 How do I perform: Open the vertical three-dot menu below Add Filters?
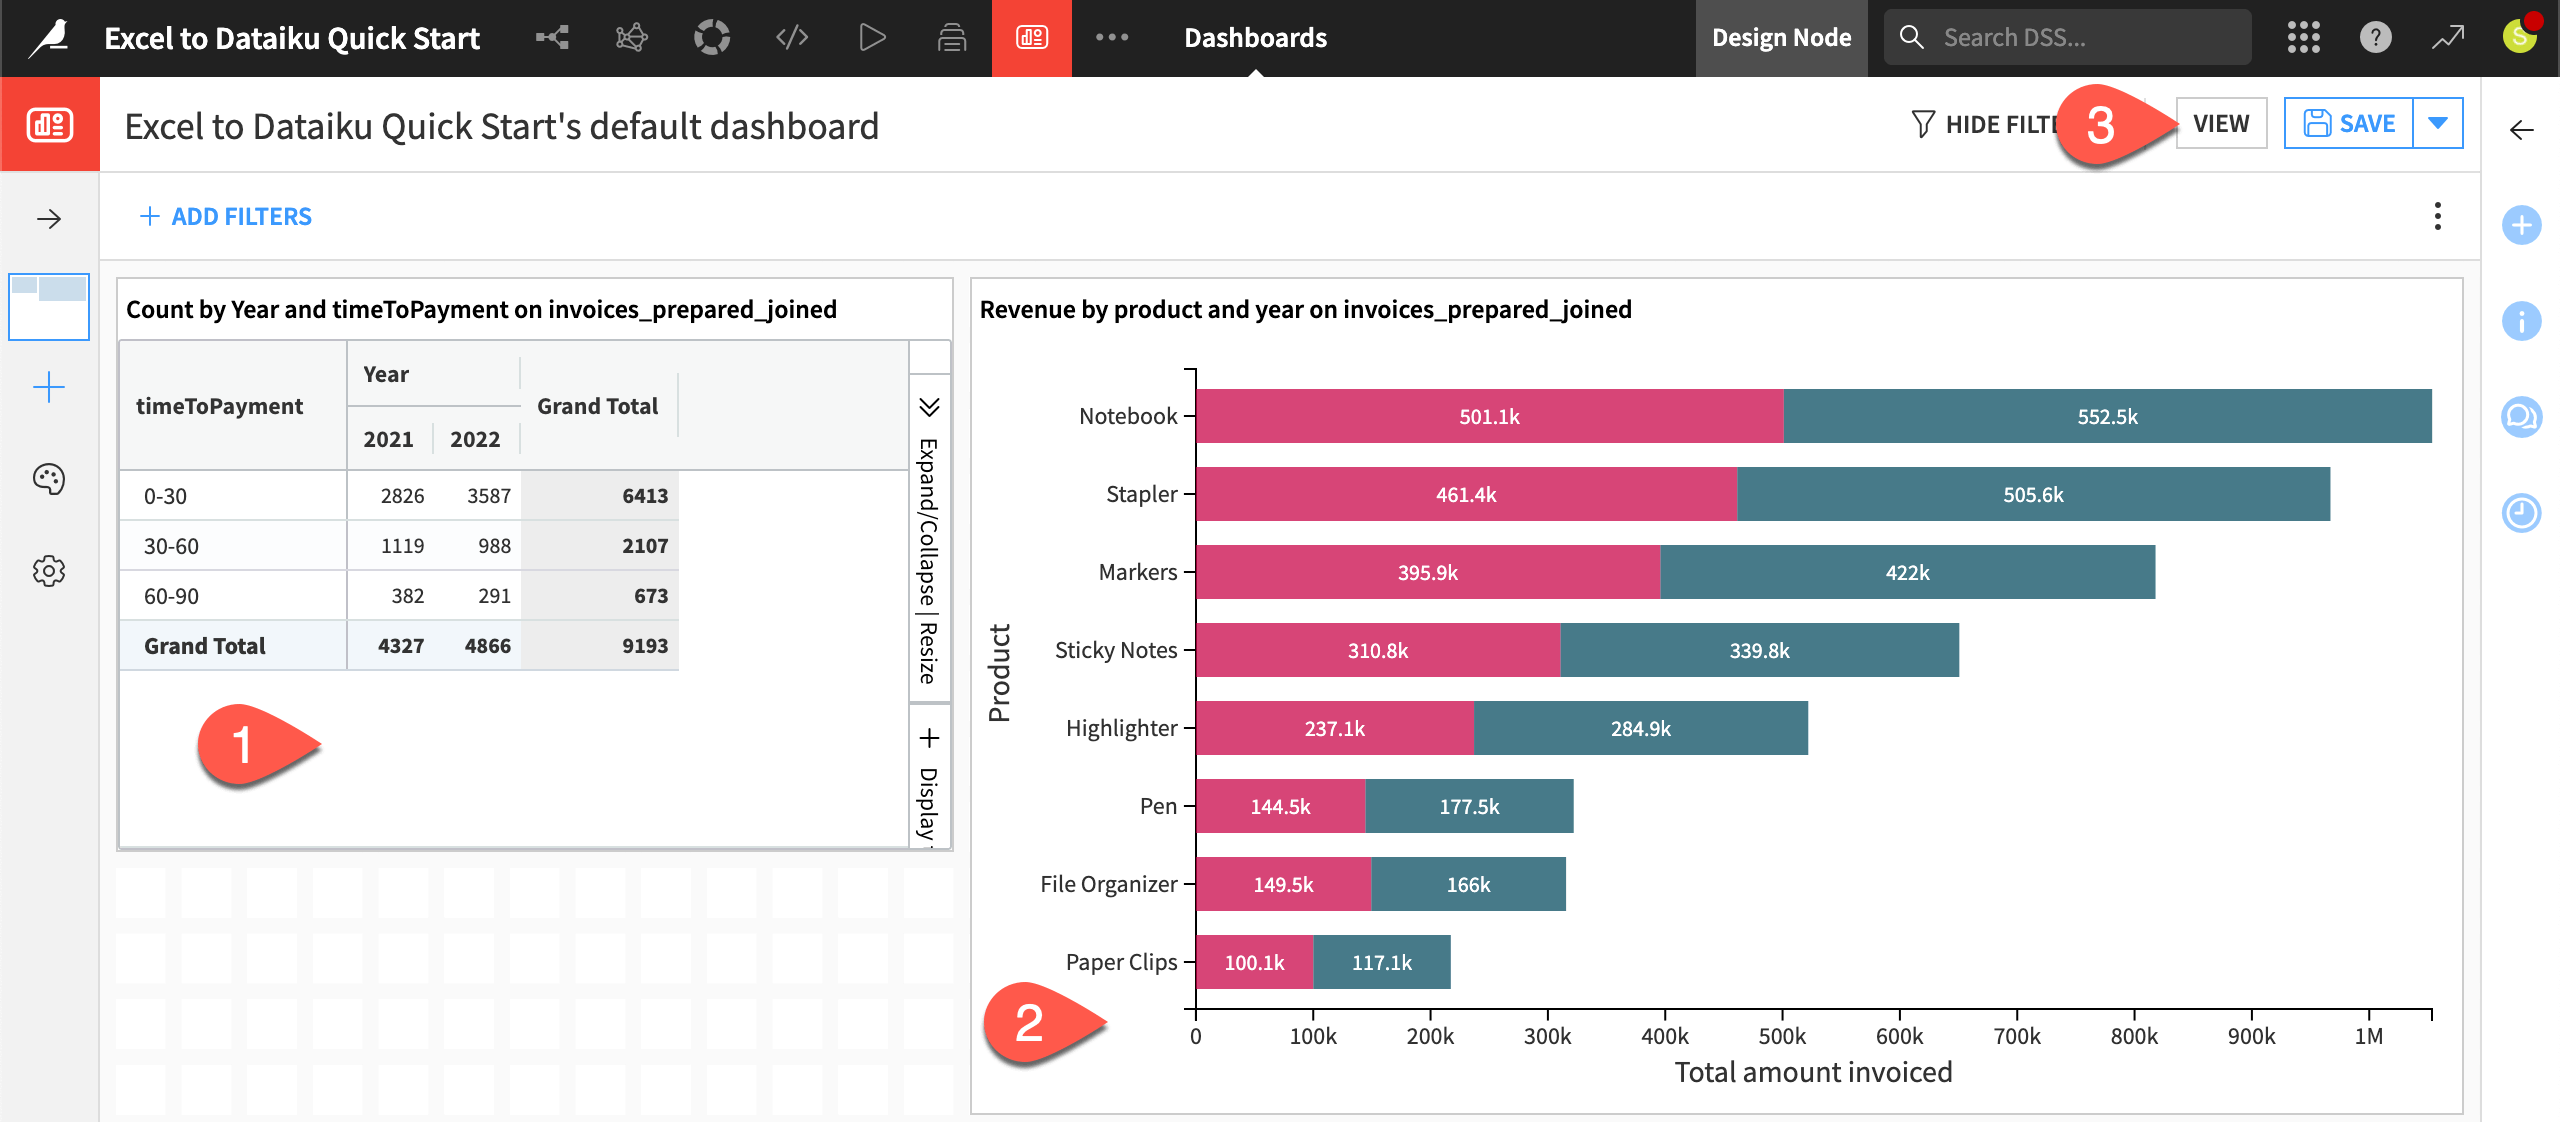[x=2438, y=216]
